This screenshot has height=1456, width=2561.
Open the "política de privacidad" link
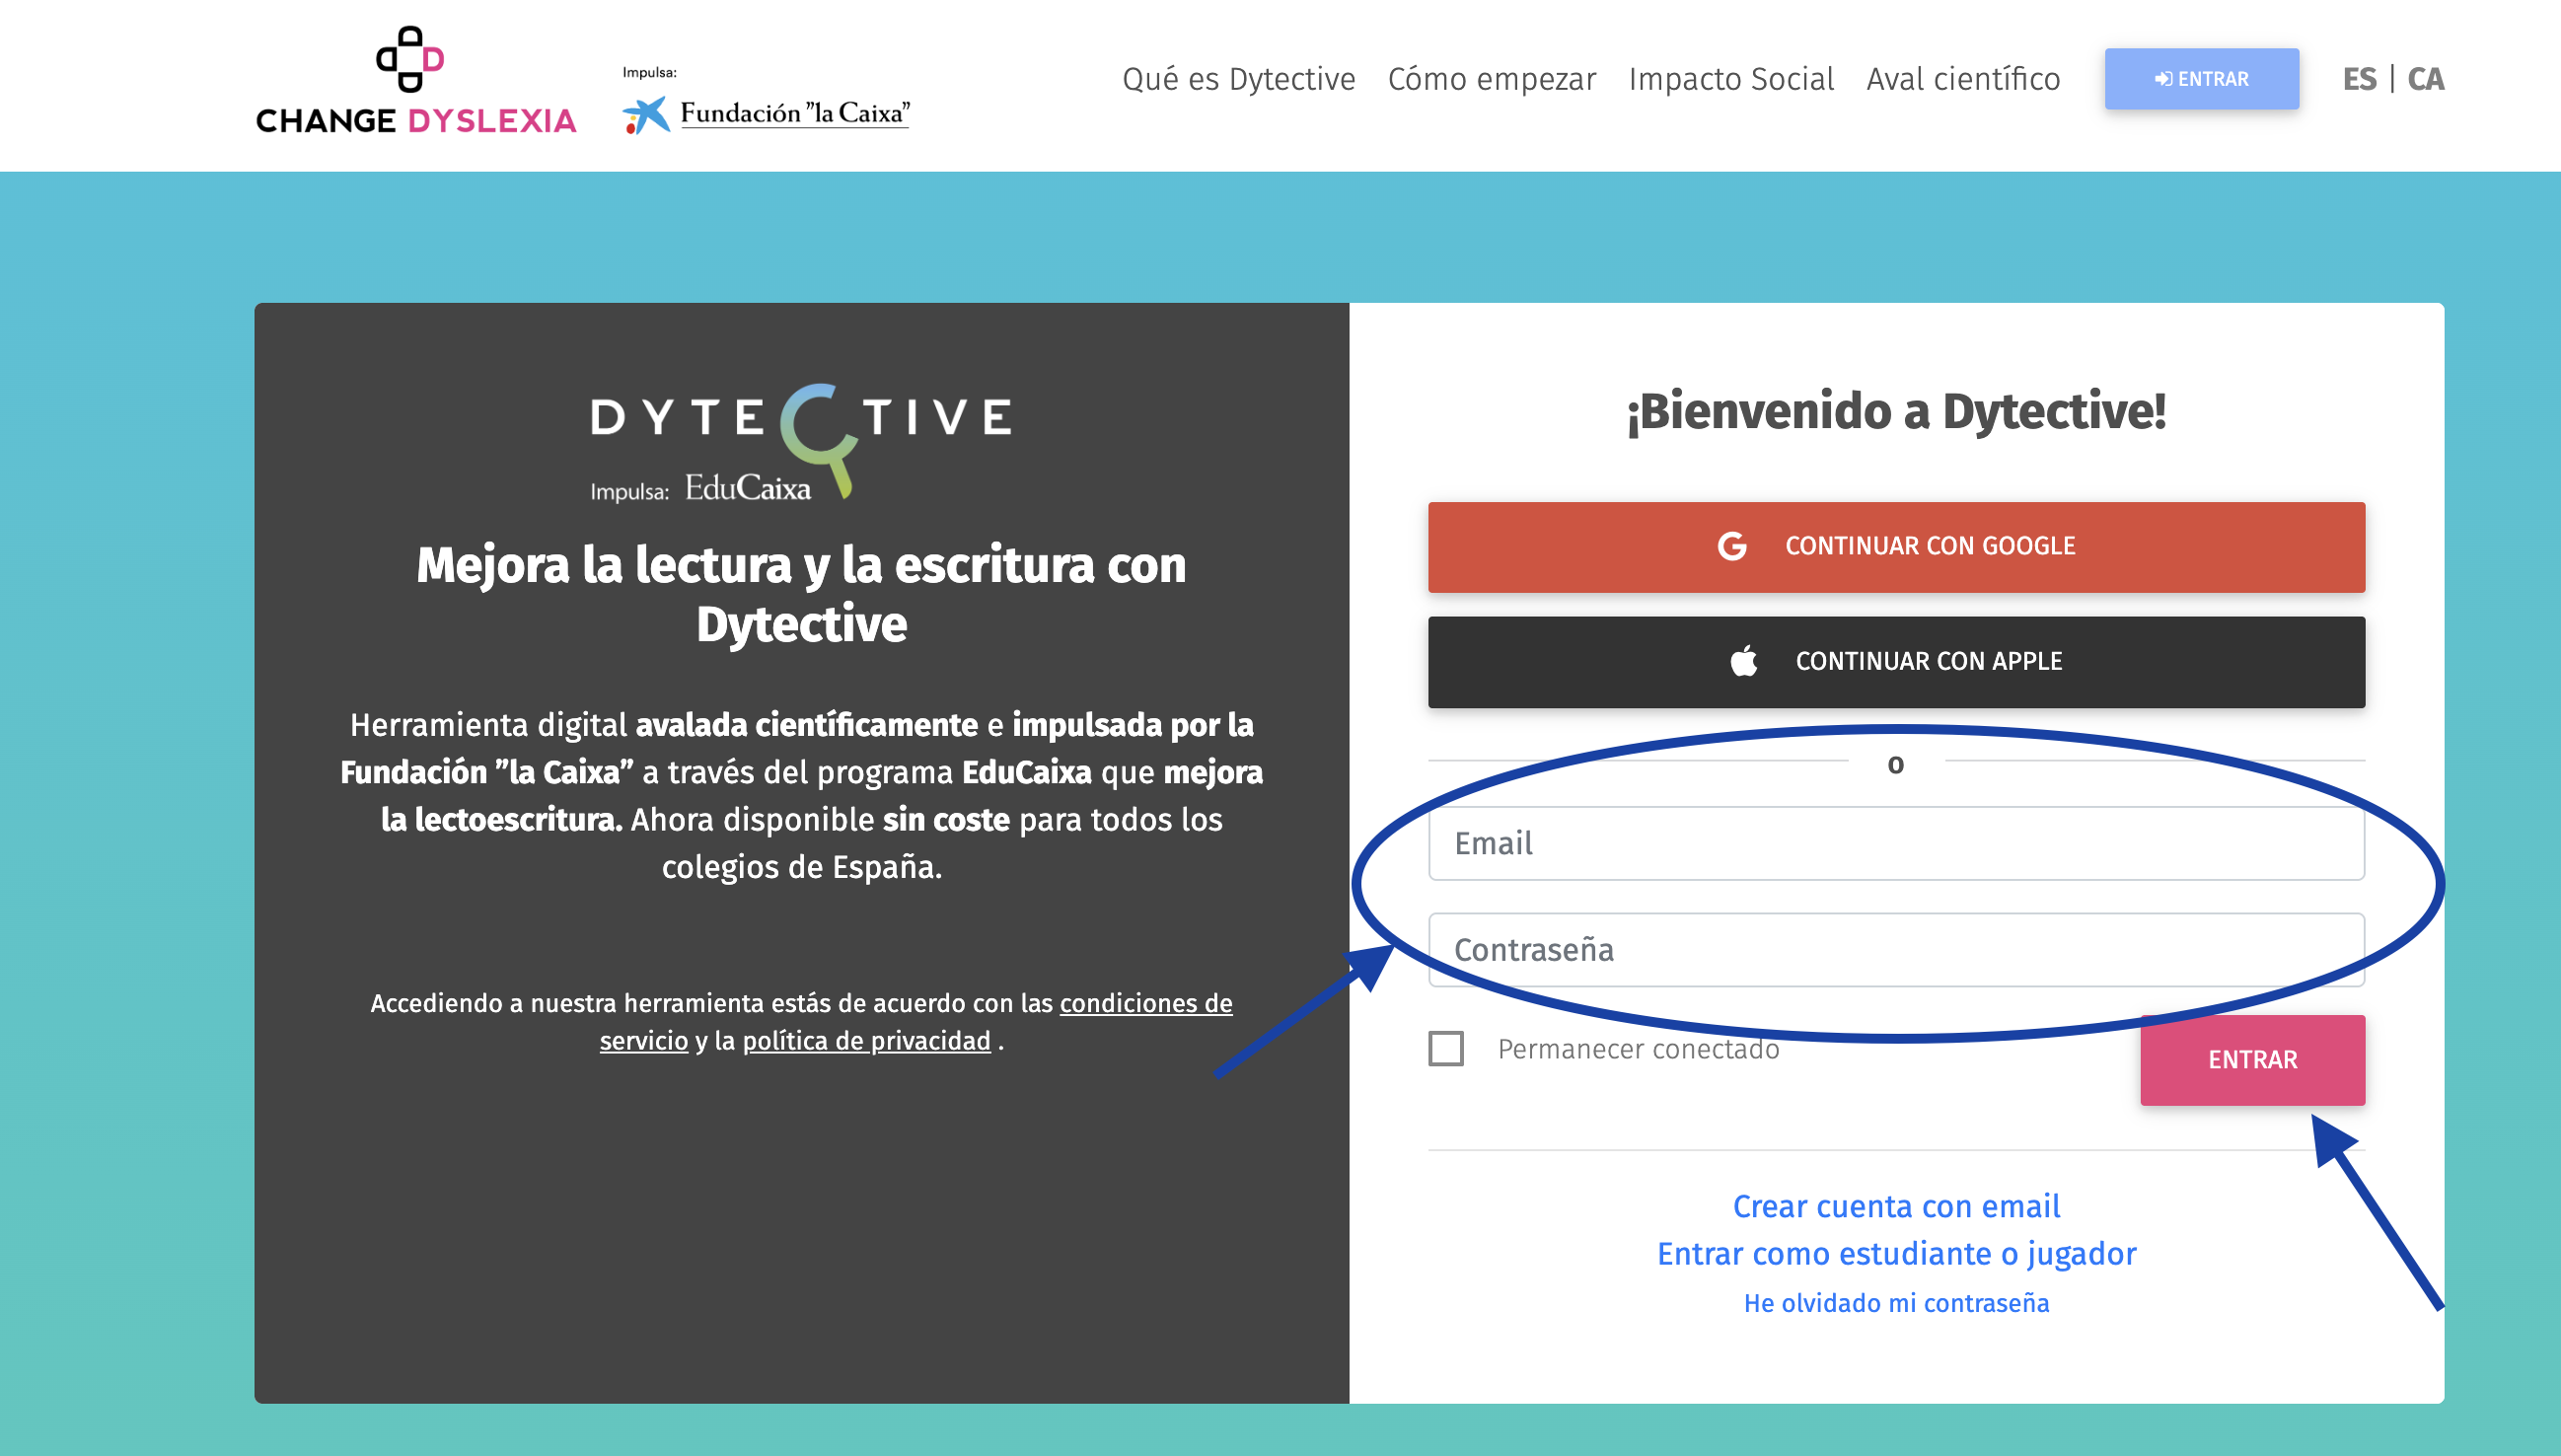click(x=866, y=1041)
